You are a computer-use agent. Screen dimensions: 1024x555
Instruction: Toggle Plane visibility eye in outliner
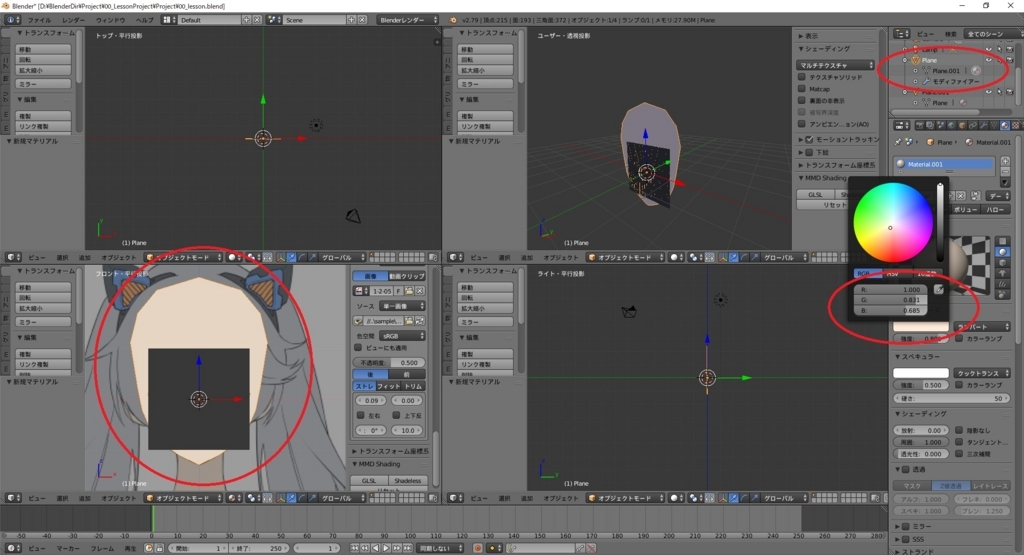pyautogui.click(x=989, y=60)
